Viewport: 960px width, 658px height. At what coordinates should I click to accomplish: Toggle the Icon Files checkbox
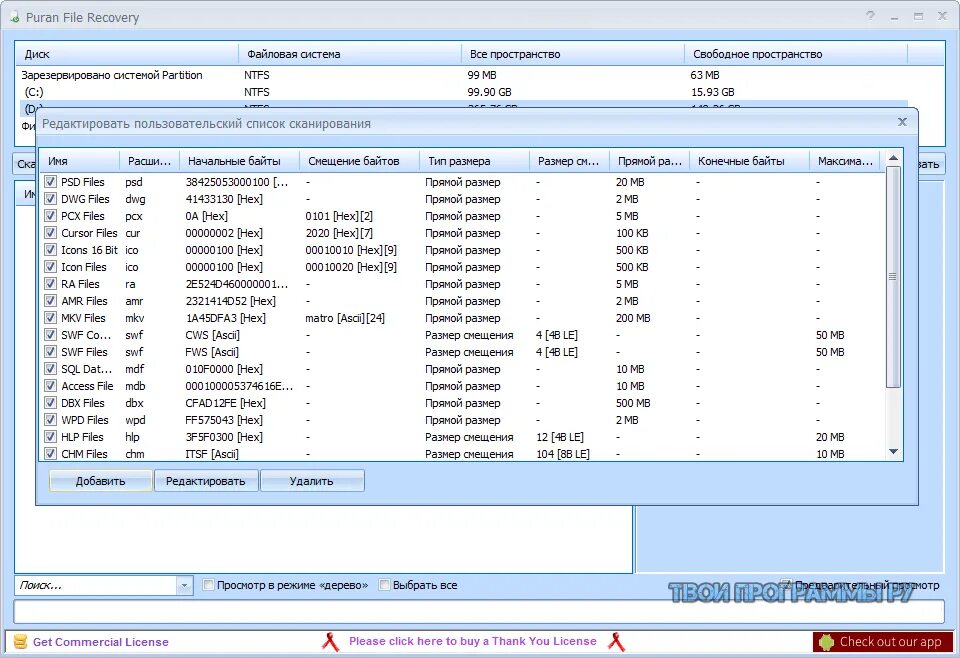click(x=50, y=267)
